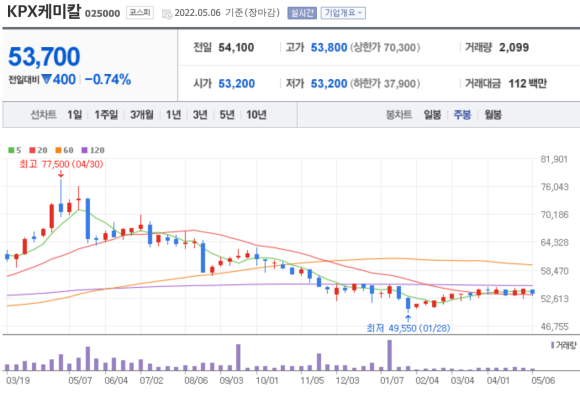Click the 실시간 button

click(x=302, y=13)
